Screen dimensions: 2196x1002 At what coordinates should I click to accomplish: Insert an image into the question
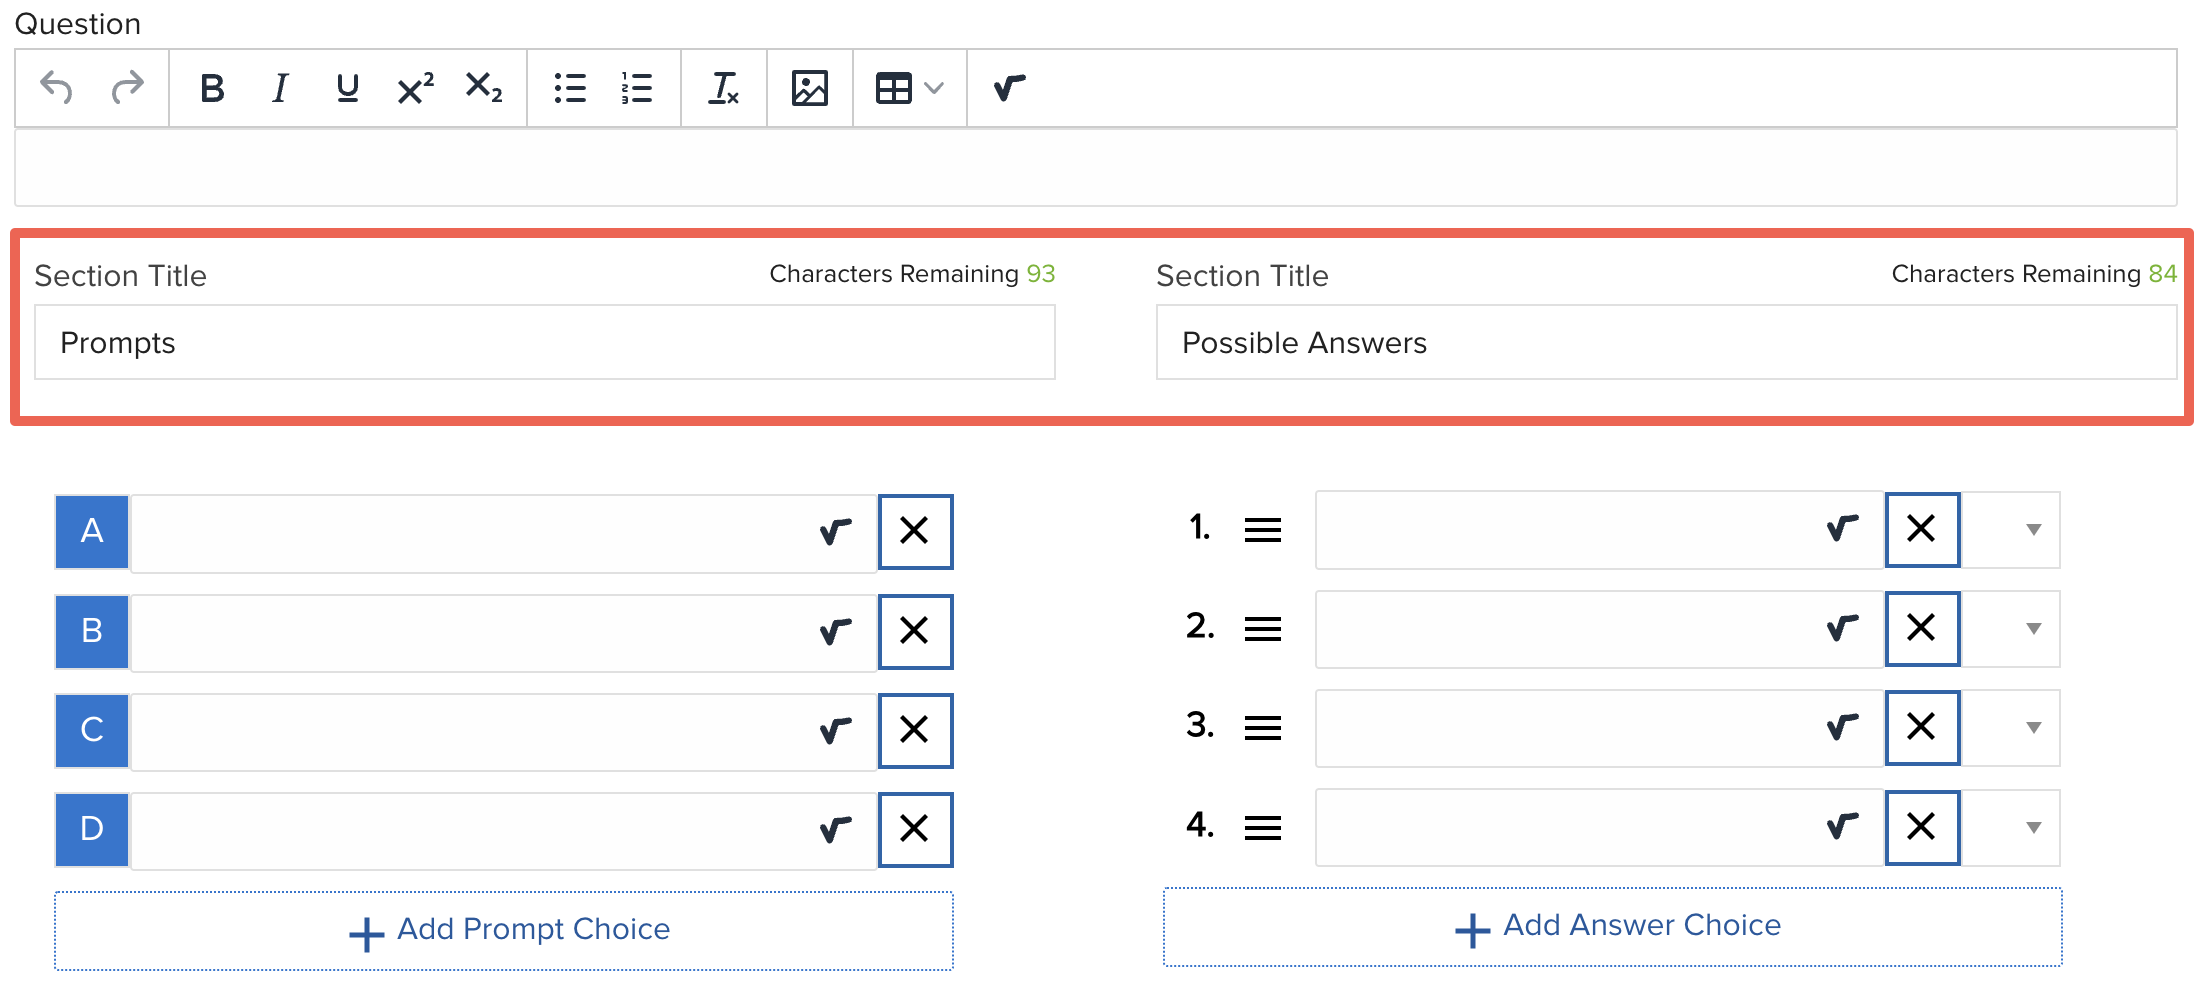[x=809, y=88]
